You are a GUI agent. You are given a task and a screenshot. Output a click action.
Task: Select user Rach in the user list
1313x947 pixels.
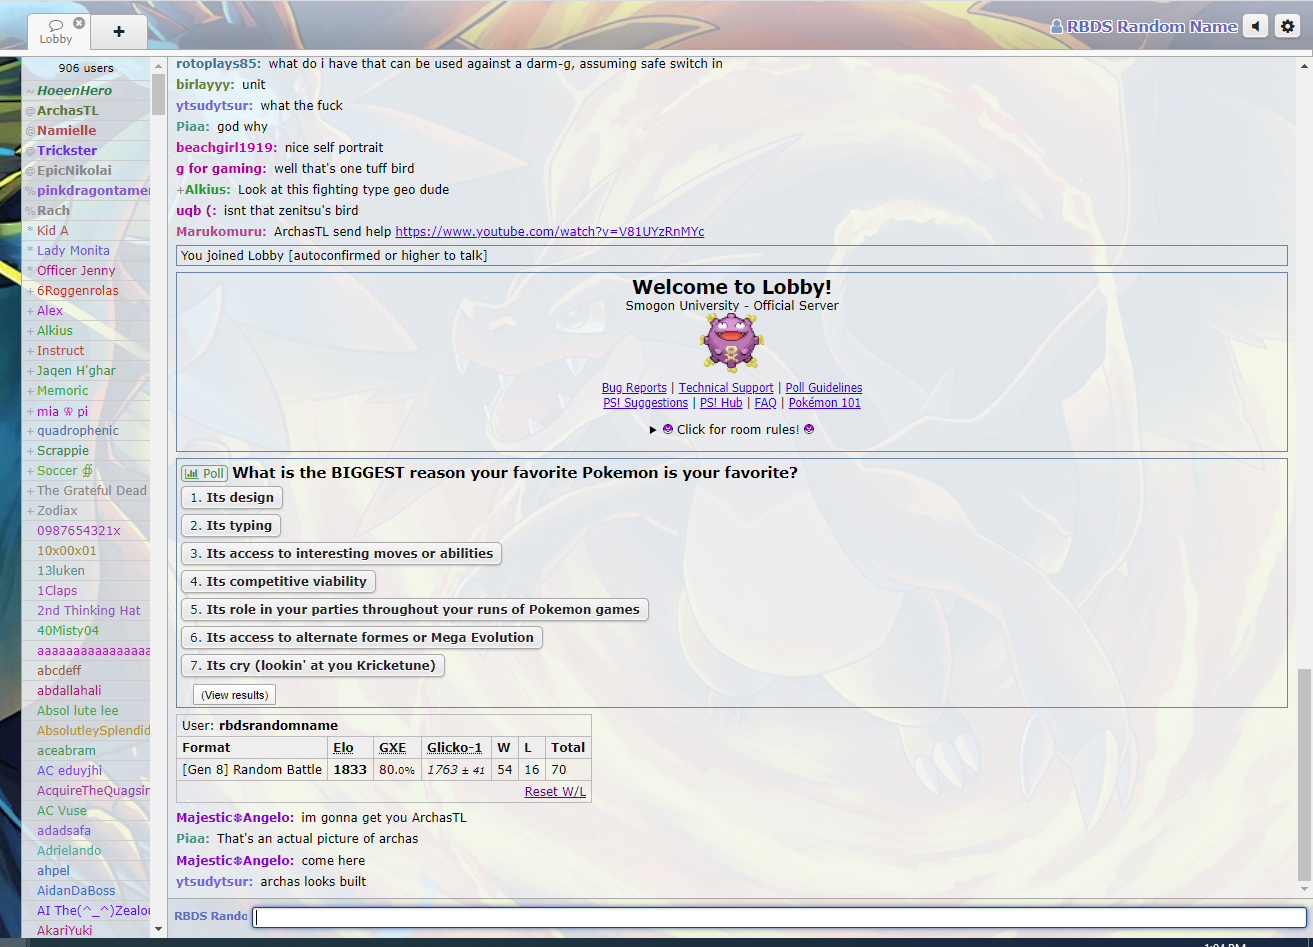coord(86,211)
